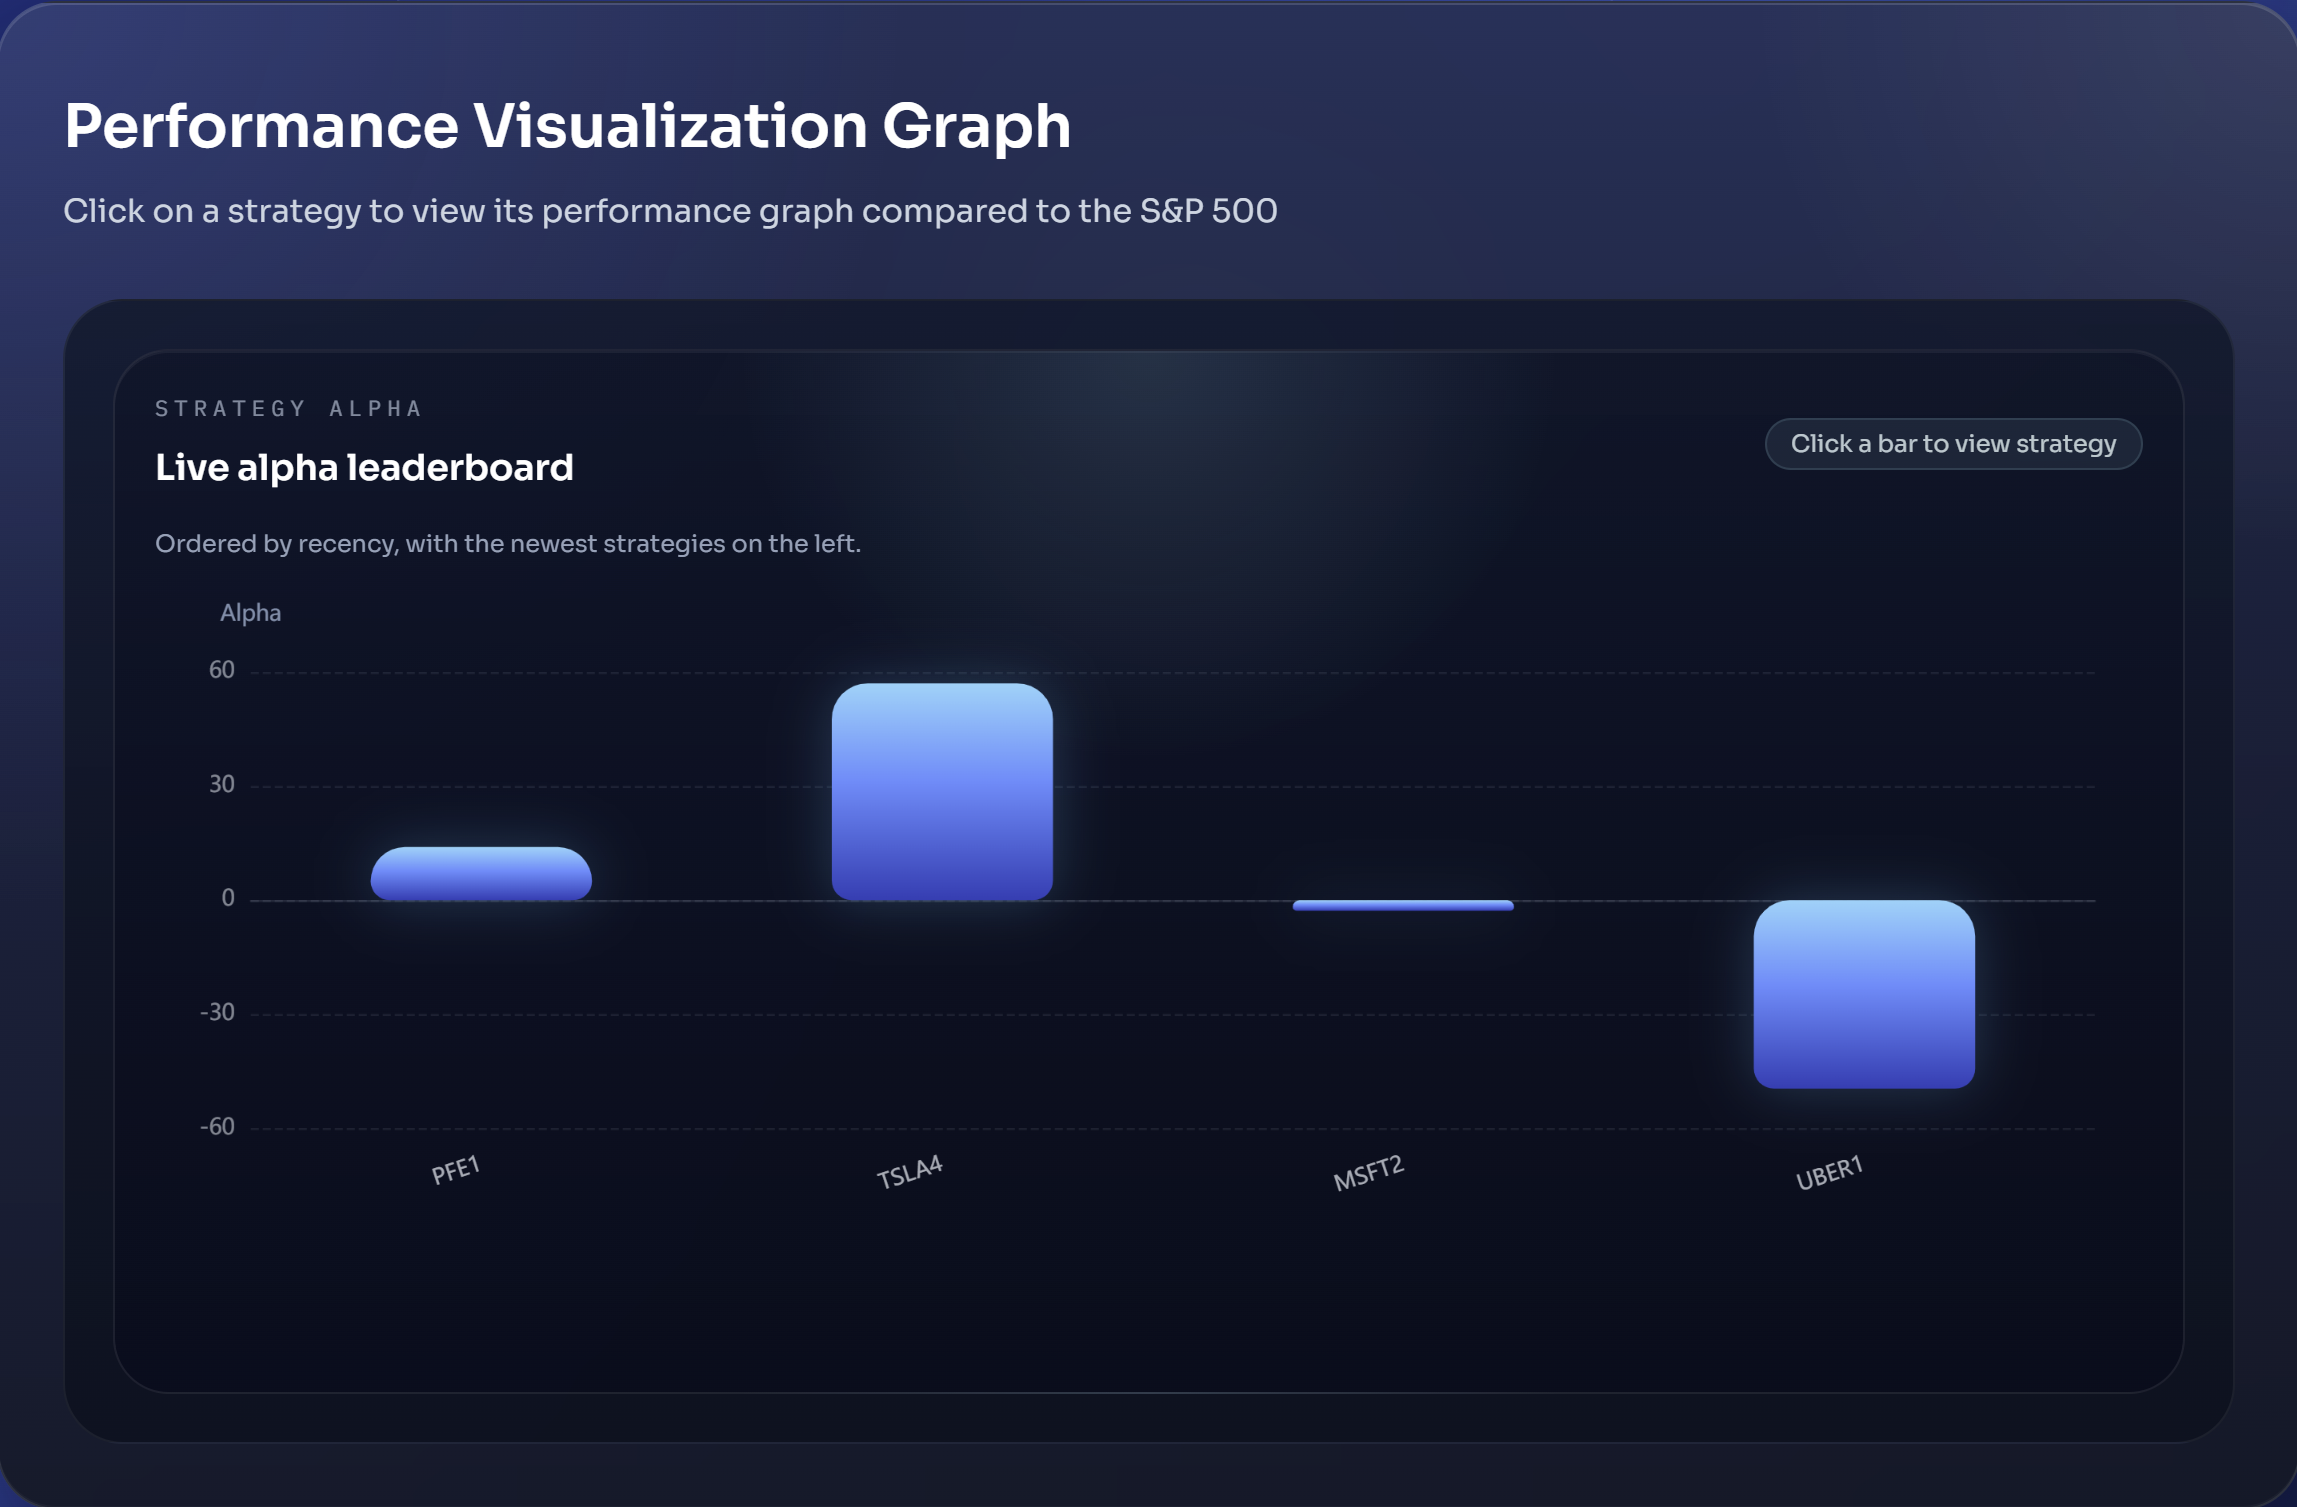Click the UBER1 axis label
The image size is (2297, 1507).
click(x=1828, y=1171)
